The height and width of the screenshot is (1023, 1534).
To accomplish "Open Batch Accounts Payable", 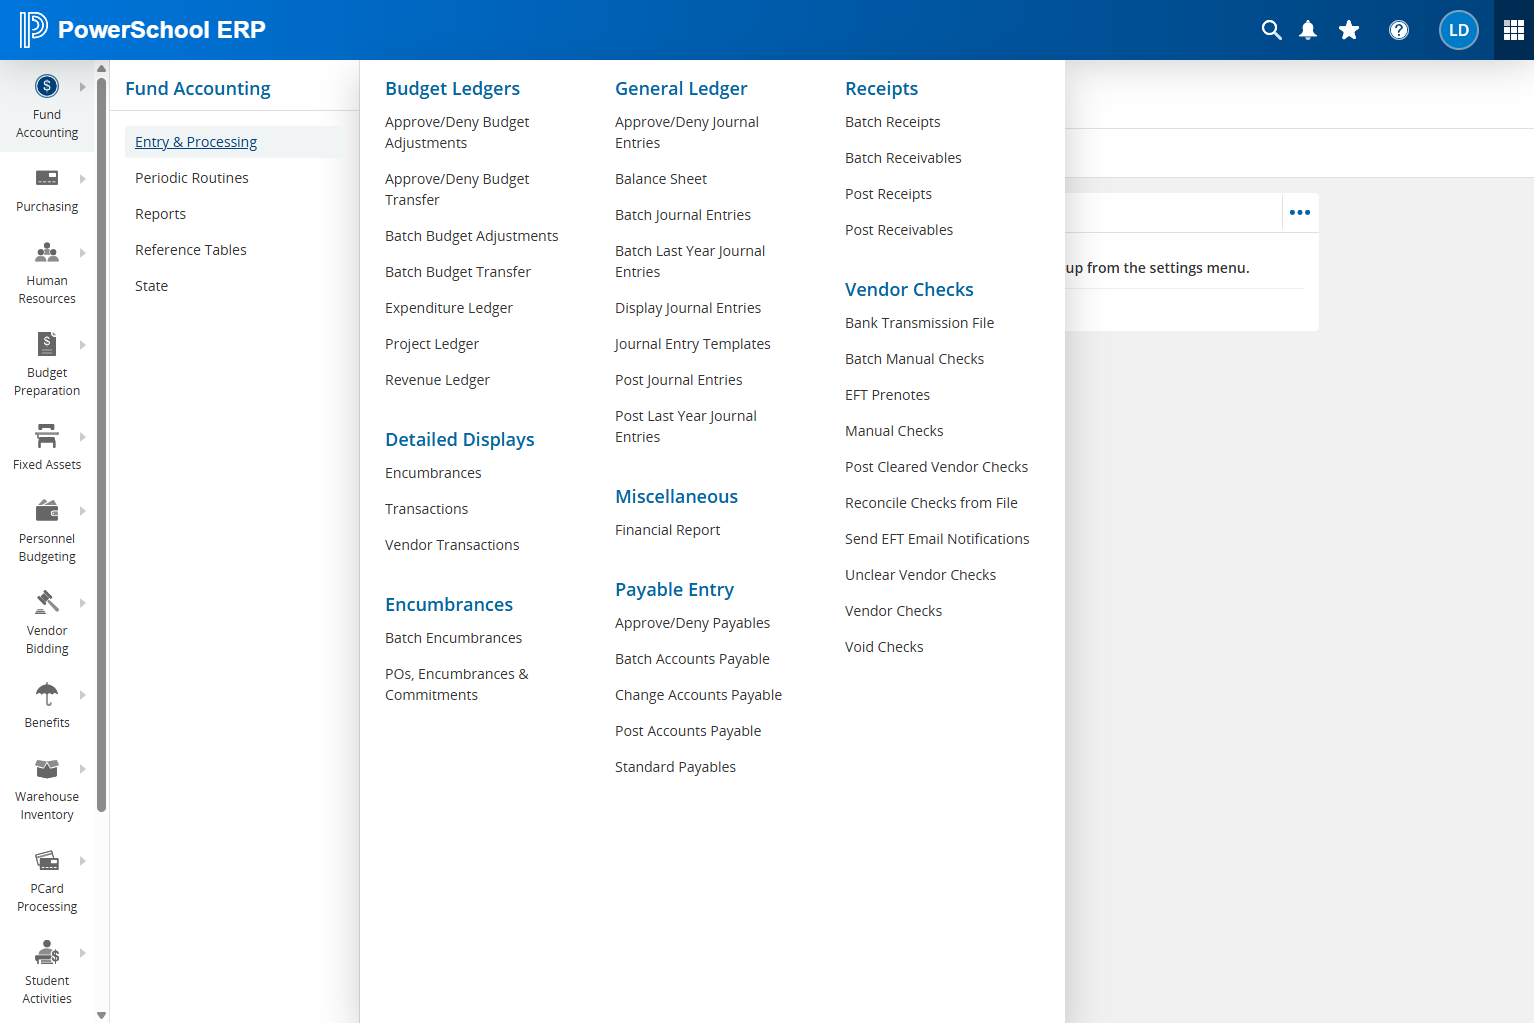I will point(692,659).
